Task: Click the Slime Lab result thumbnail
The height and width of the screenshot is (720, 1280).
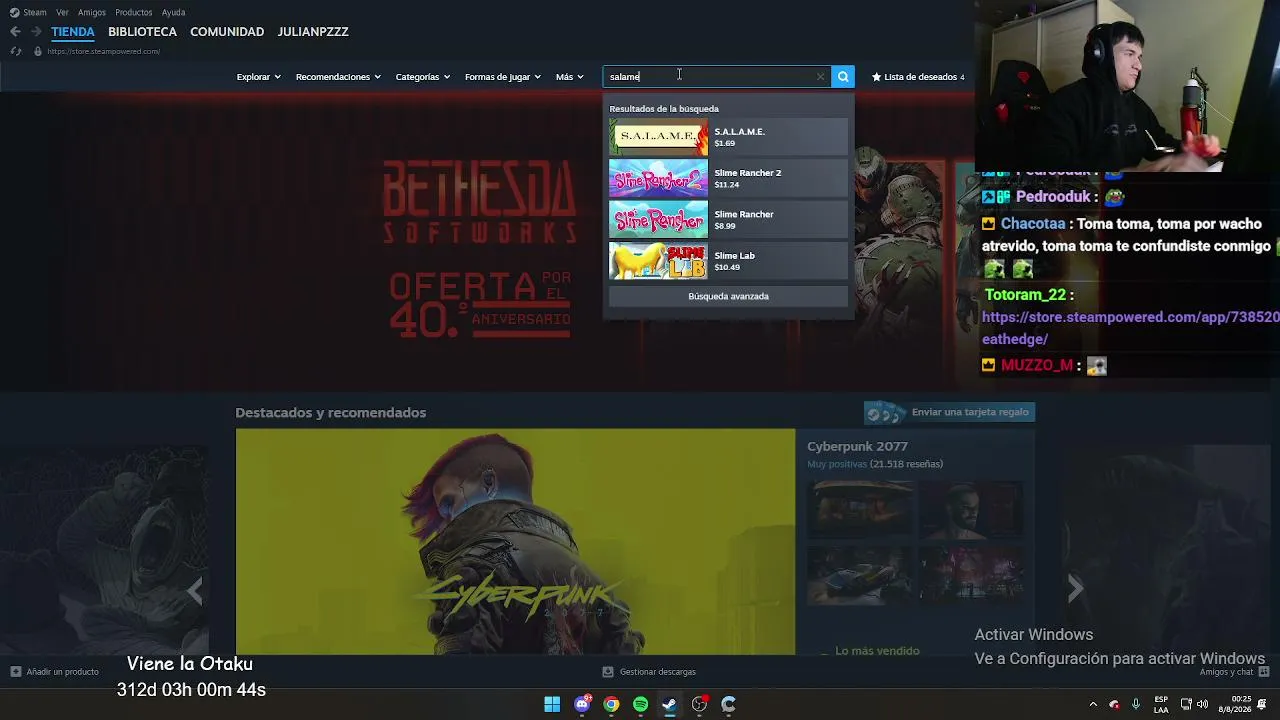Action: tap(658, 261)
